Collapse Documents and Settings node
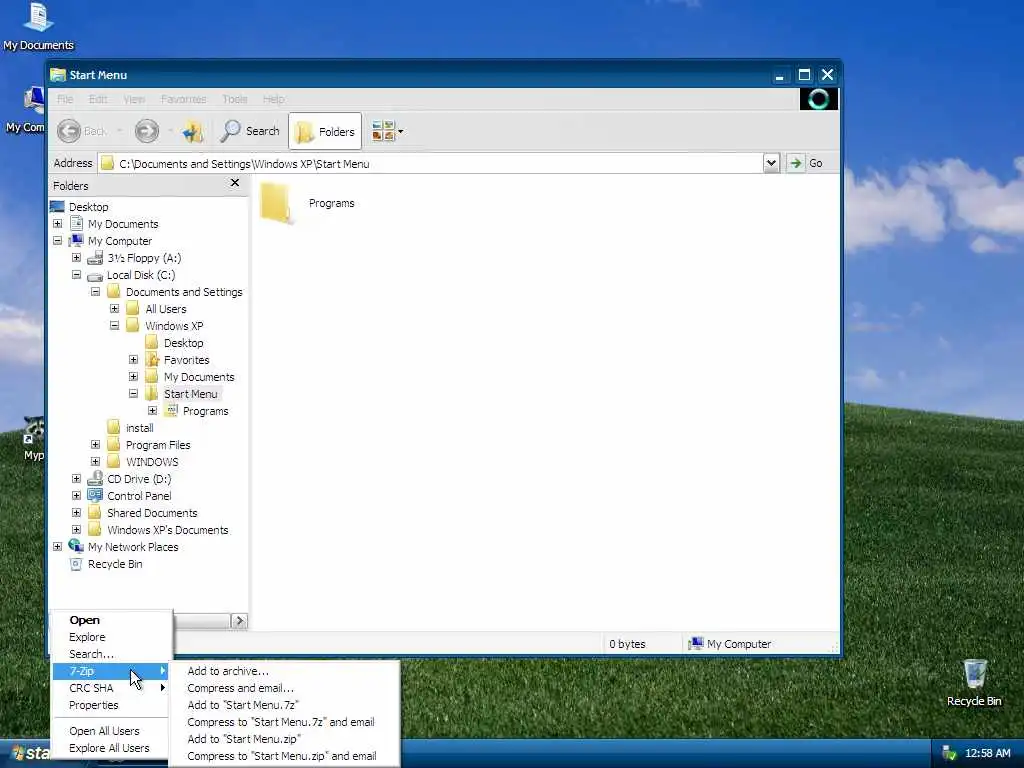Screen dimensions: 1024x768 point(95,292)
